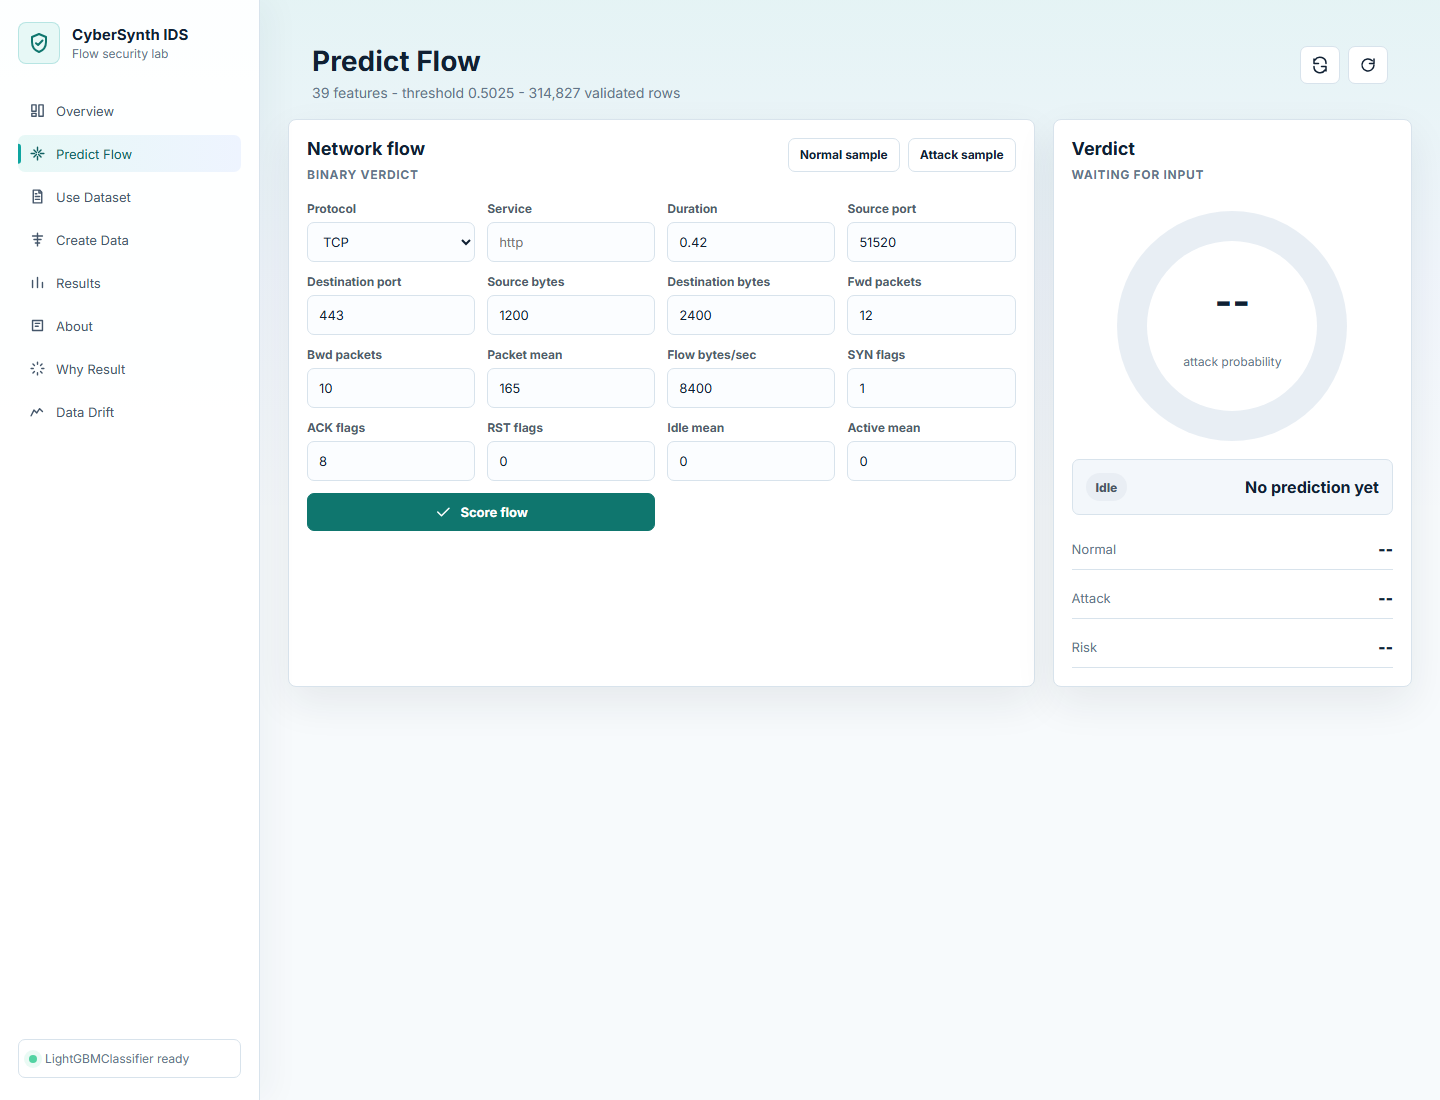Click into the Bwd packets field
Viewport: 1440px width, 1100px height.
391,388
